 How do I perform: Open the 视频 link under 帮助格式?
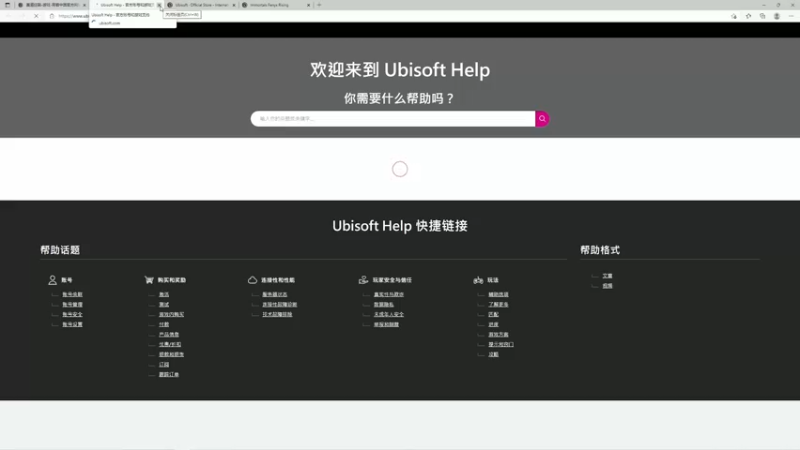[607, 286]
